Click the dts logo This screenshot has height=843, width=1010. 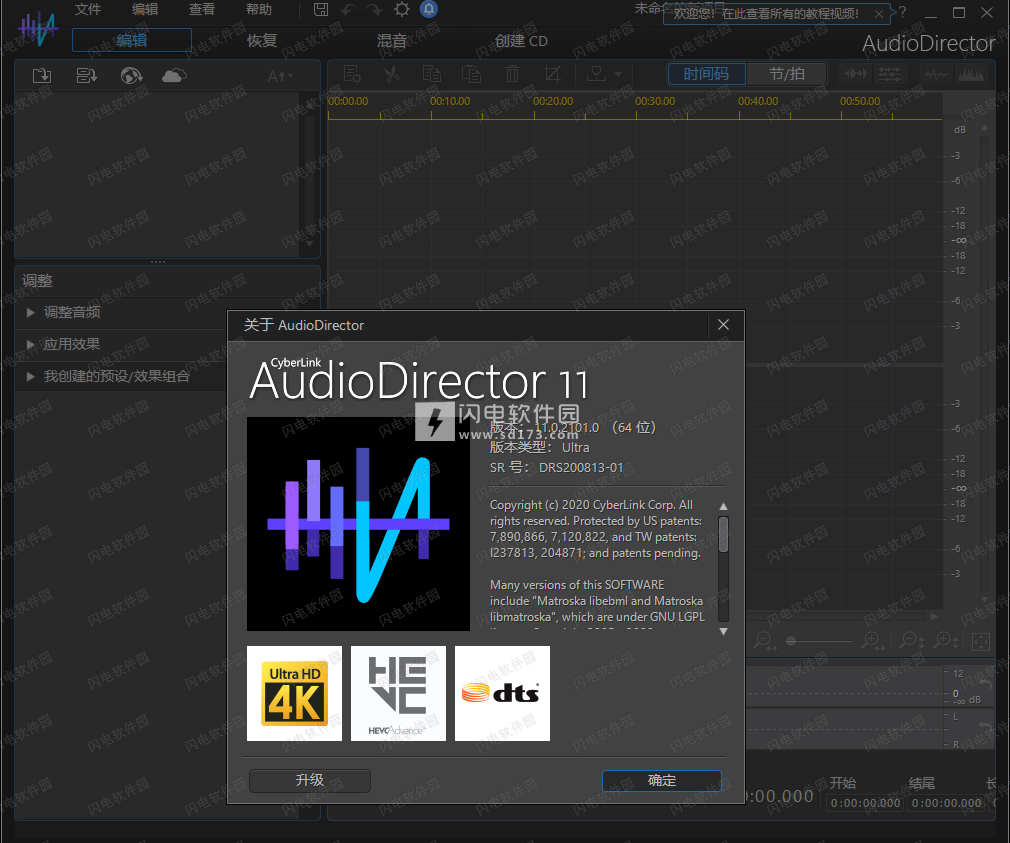pyautogui.click(x=502, y=694)
